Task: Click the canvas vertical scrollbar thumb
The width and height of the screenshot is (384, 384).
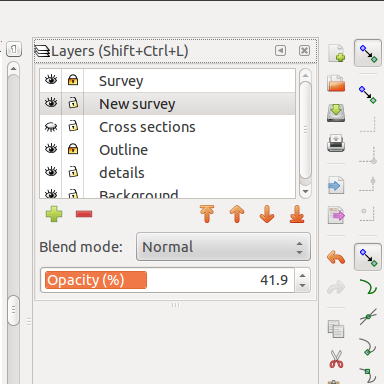Action: (13, 310)
